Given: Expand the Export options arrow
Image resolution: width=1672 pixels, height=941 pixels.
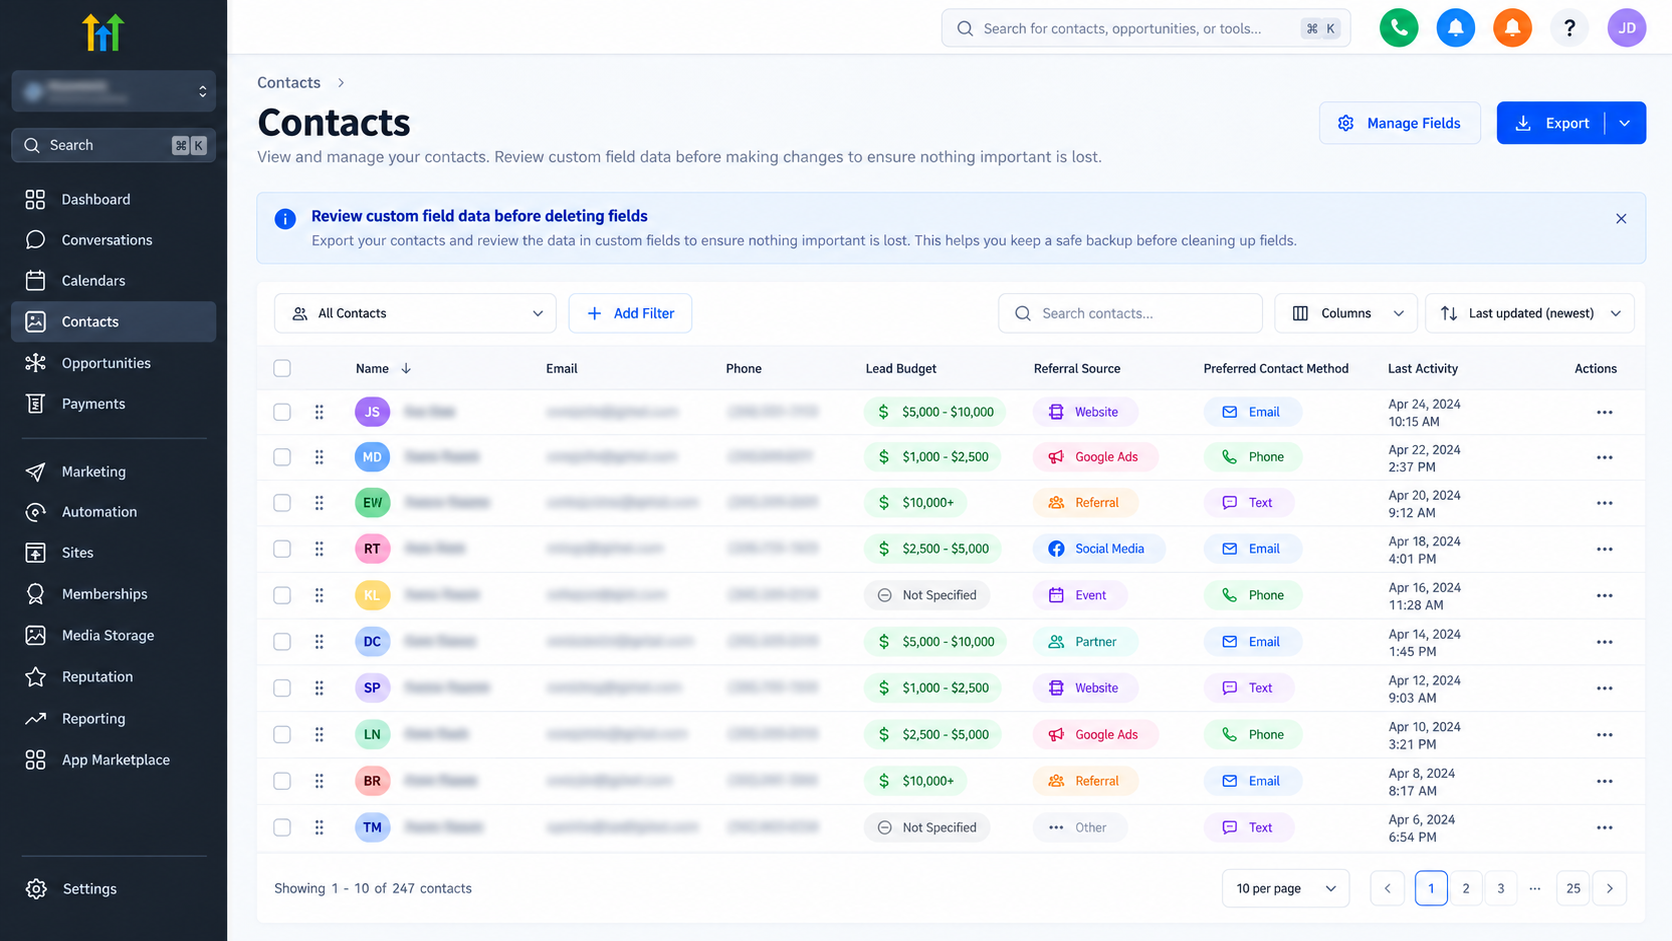Looking at the screenshot, I should pyautogui.click(x=1625, y=123).
